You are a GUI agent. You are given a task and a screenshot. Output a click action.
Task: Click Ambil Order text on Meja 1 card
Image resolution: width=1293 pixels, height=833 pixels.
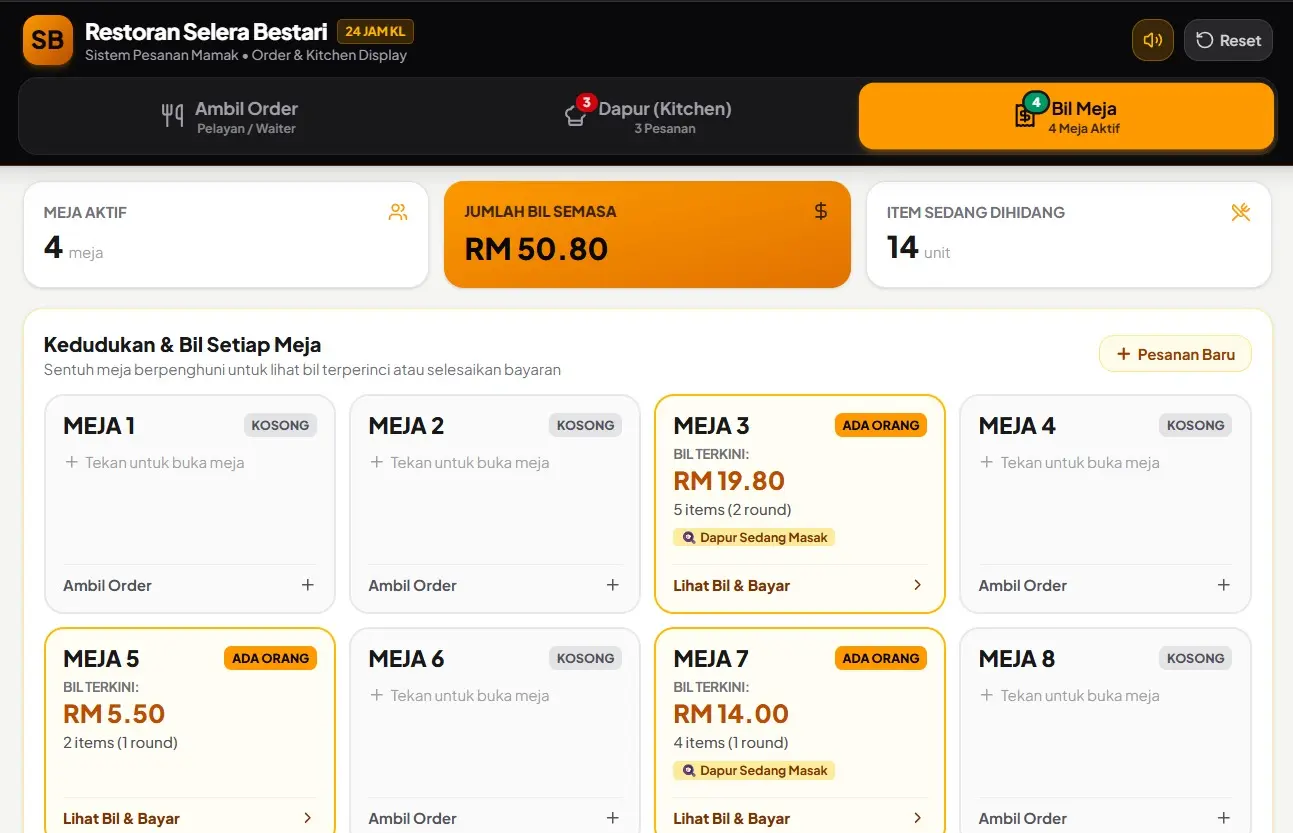coord(107,586)
